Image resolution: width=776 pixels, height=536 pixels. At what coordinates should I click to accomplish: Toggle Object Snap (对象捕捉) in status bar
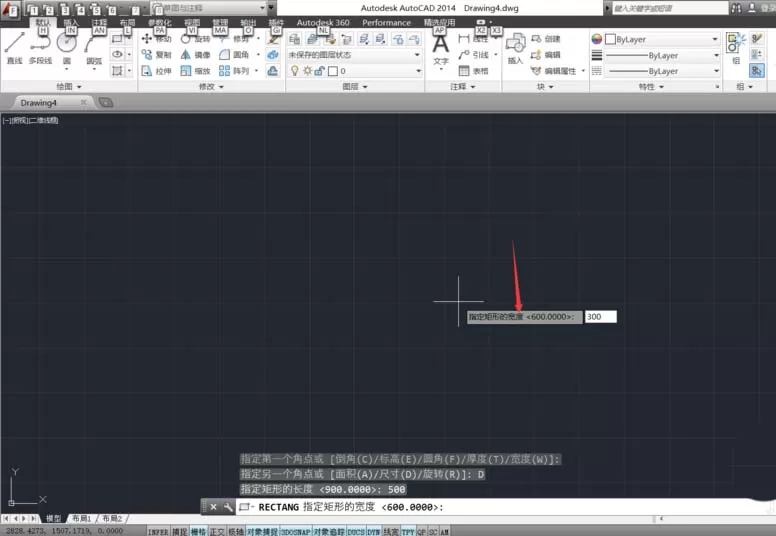point(262,532)
